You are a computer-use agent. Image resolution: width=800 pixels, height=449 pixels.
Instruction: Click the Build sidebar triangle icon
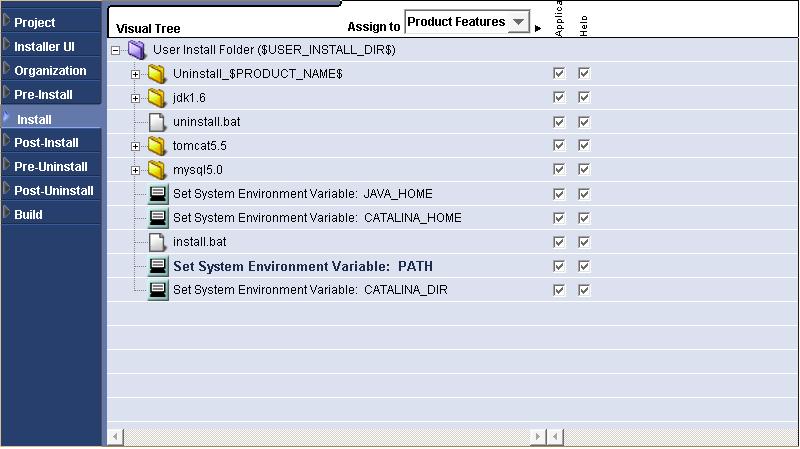tap(6, 212)
